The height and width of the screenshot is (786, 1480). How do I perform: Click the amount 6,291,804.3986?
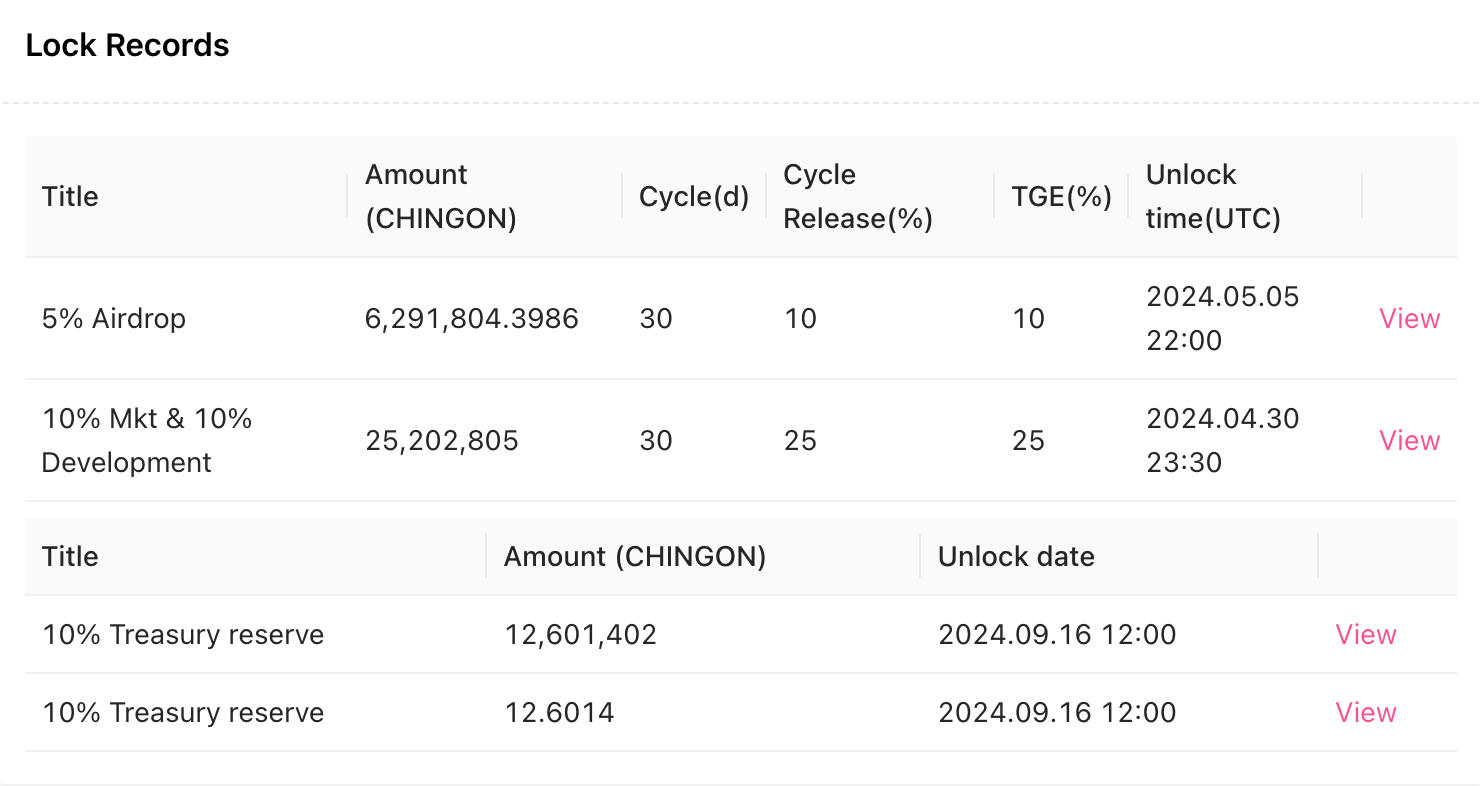(472, 318)
